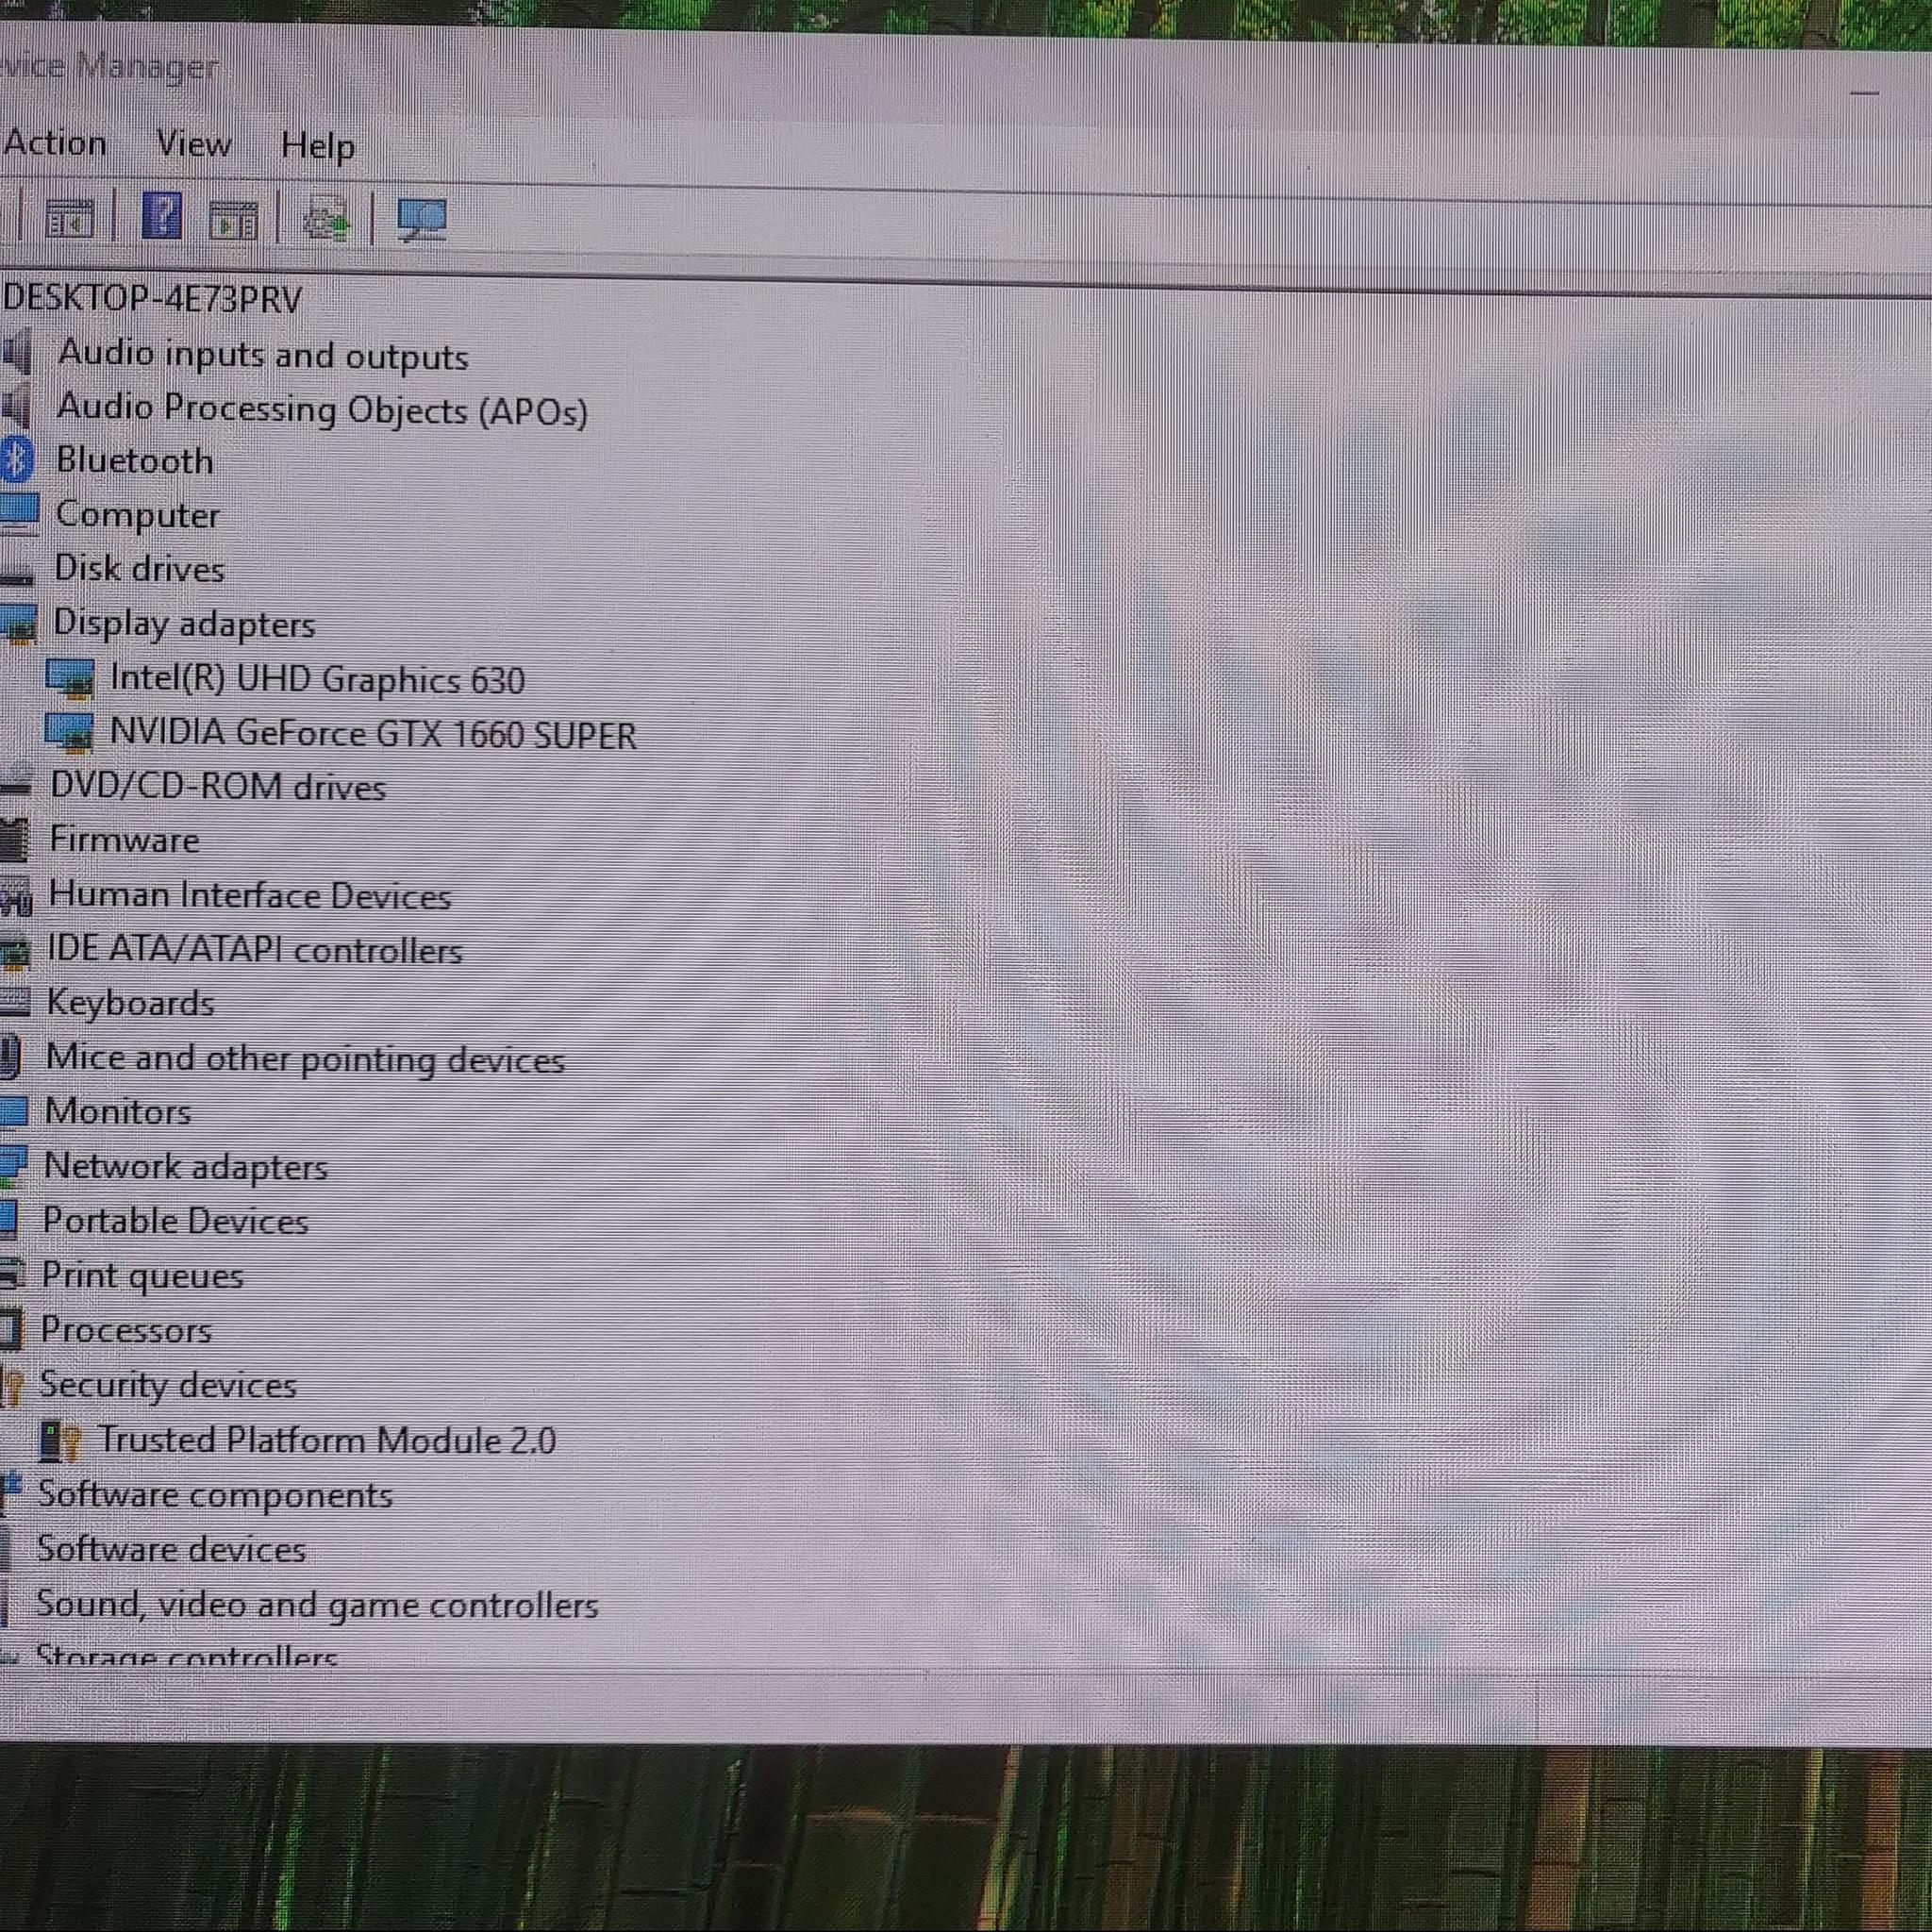Click the Monitors category icon
The width and height of the screenshot is (1932, 1932).
(x=14, y=1111)
